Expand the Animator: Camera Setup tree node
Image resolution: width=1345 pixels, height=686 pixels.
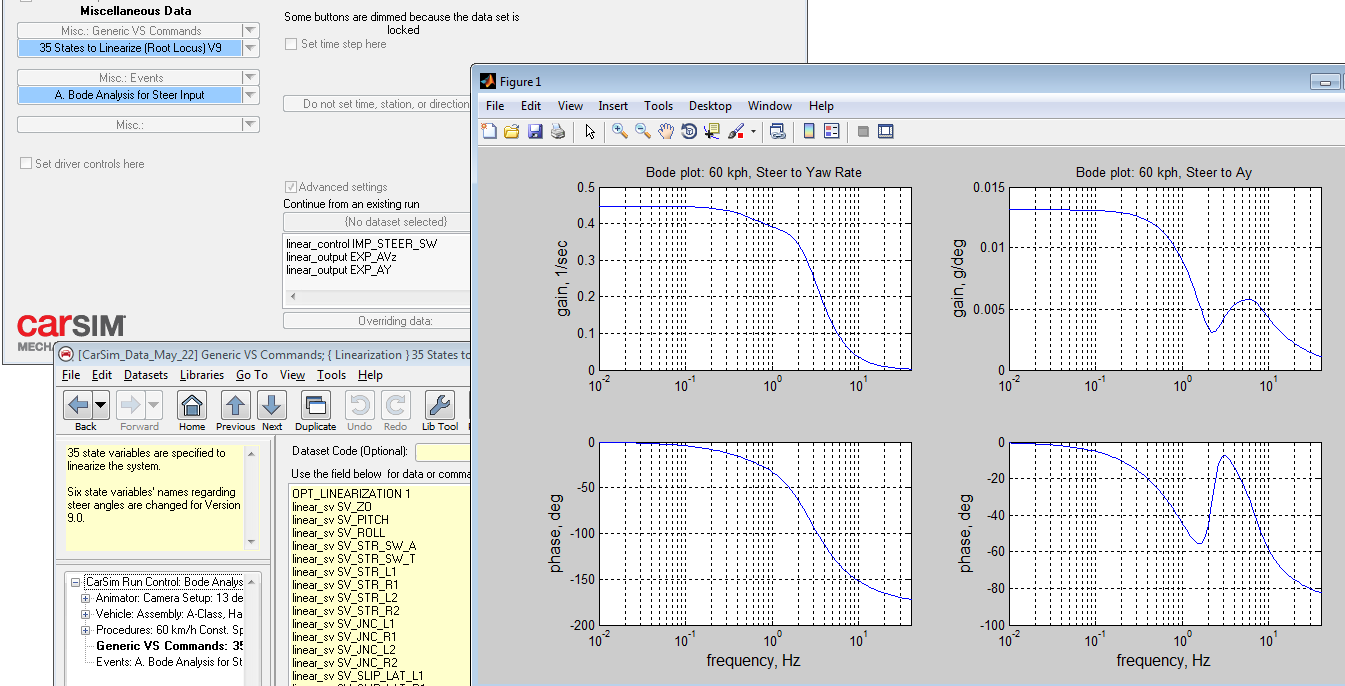point(86,598)
